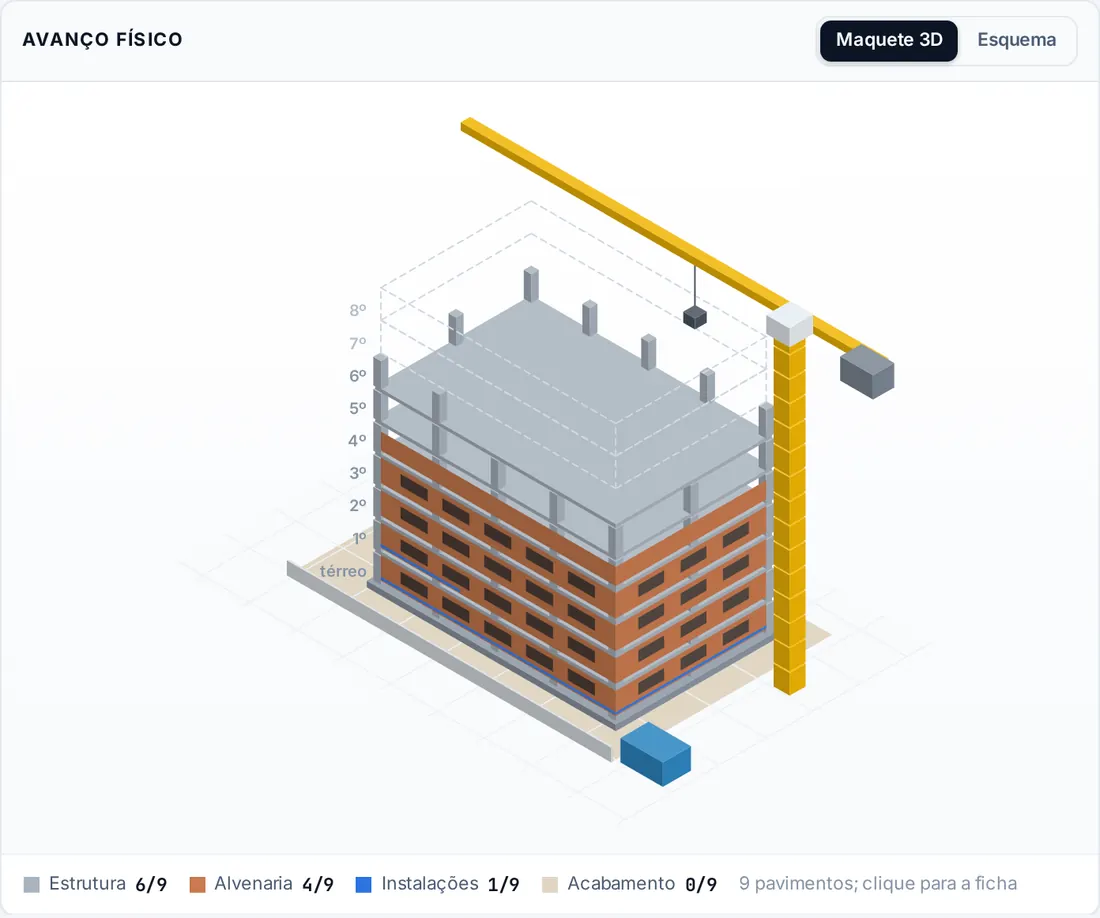This screenshot has height=918, width=1100.
Task: Click the '9 pavimentos; clique para a ficha' hint
Action: 878,883
